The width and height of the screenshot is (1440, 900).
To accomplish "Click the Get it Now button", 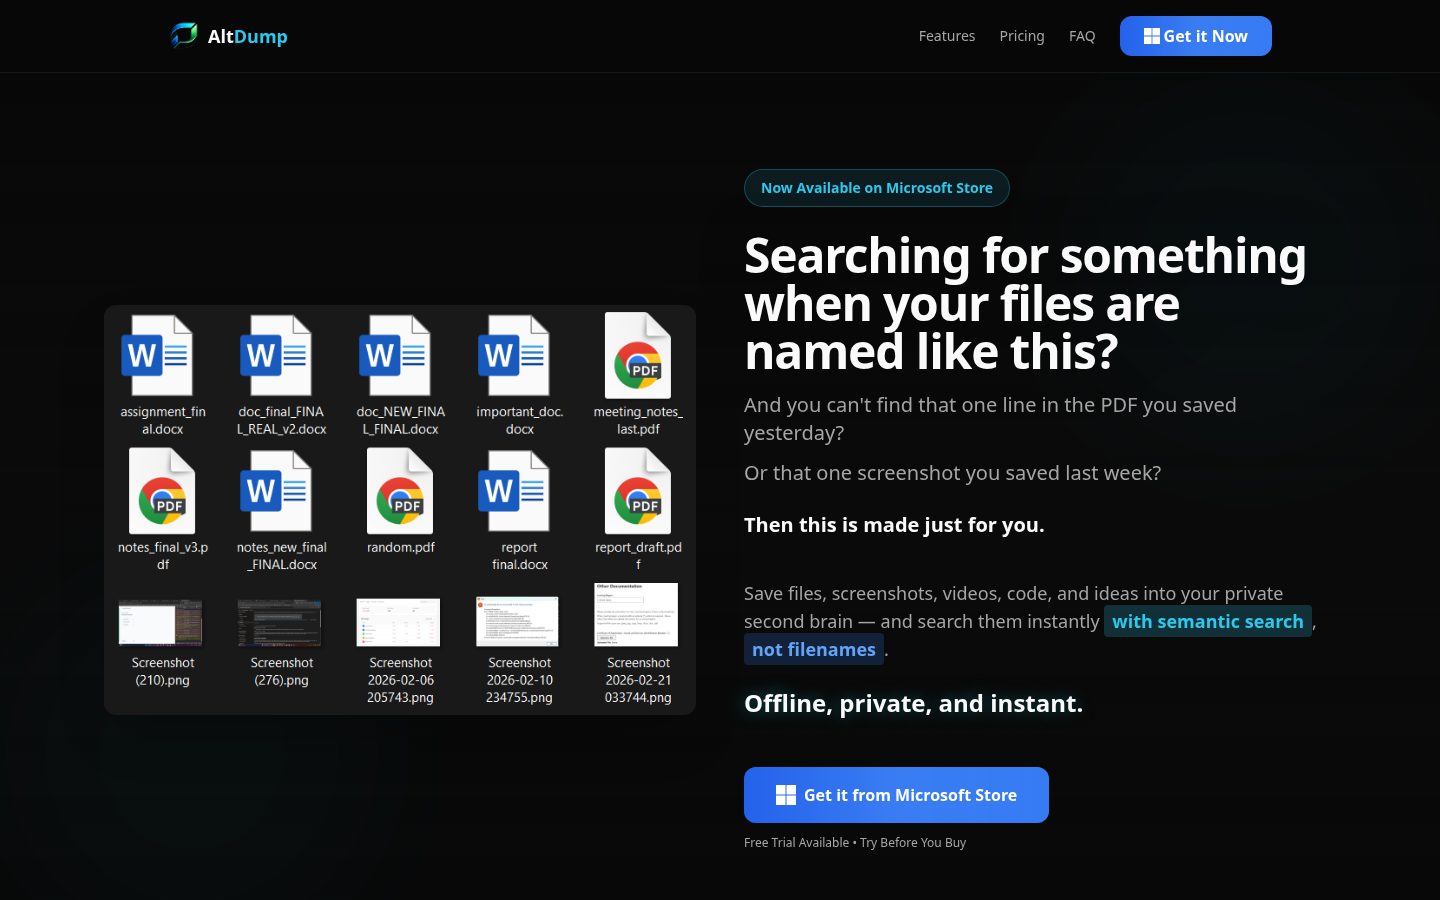I will [x=1196, y=36].
